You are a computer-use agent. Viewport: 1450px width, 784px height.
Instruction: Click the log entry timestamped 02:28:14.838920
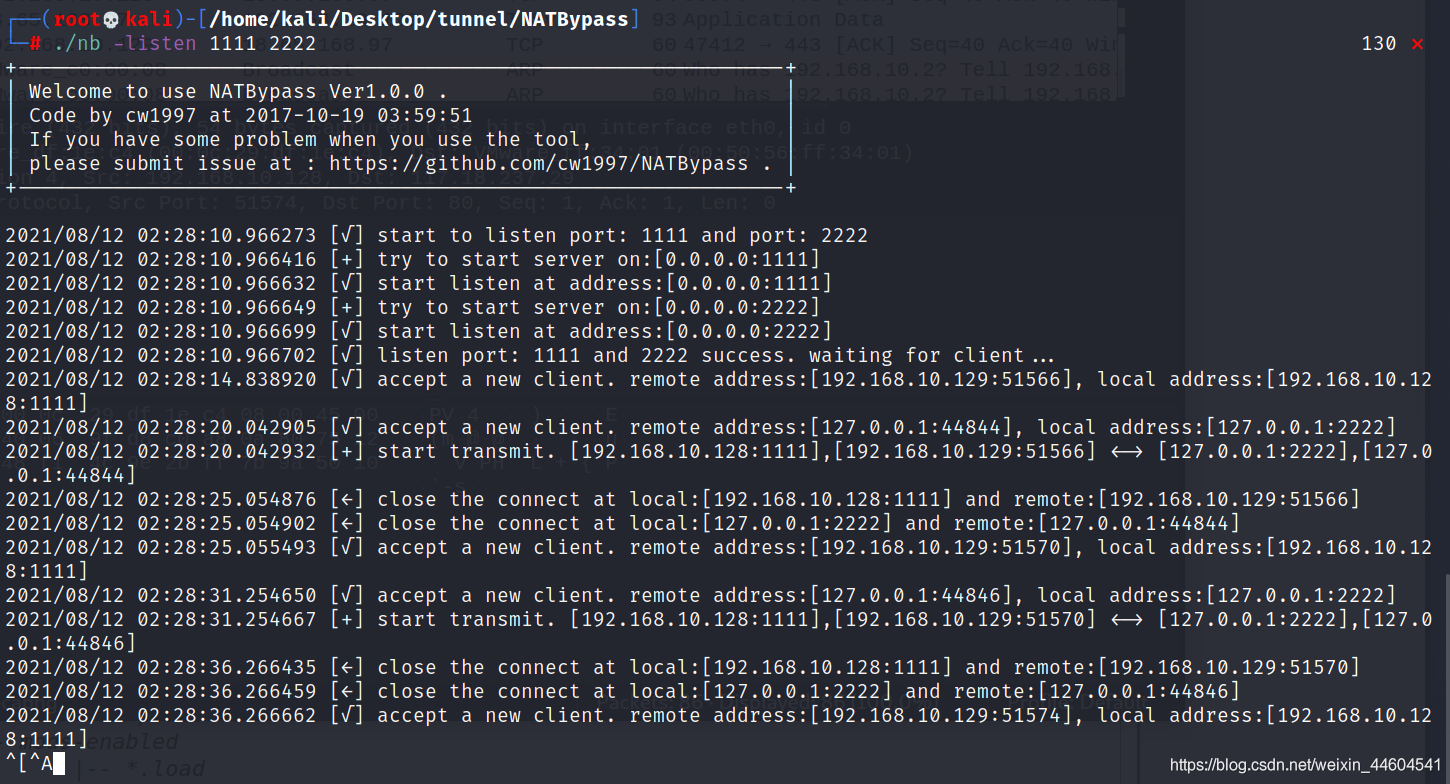(x=719, y=392)
